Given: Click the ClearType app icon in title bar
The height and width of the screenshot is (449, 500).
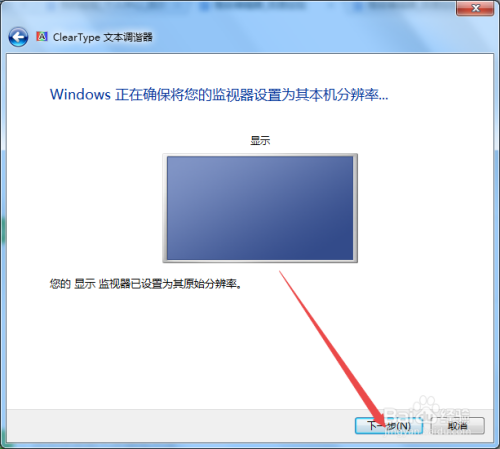Looking at the screenshot, I should tap(42, 36).
